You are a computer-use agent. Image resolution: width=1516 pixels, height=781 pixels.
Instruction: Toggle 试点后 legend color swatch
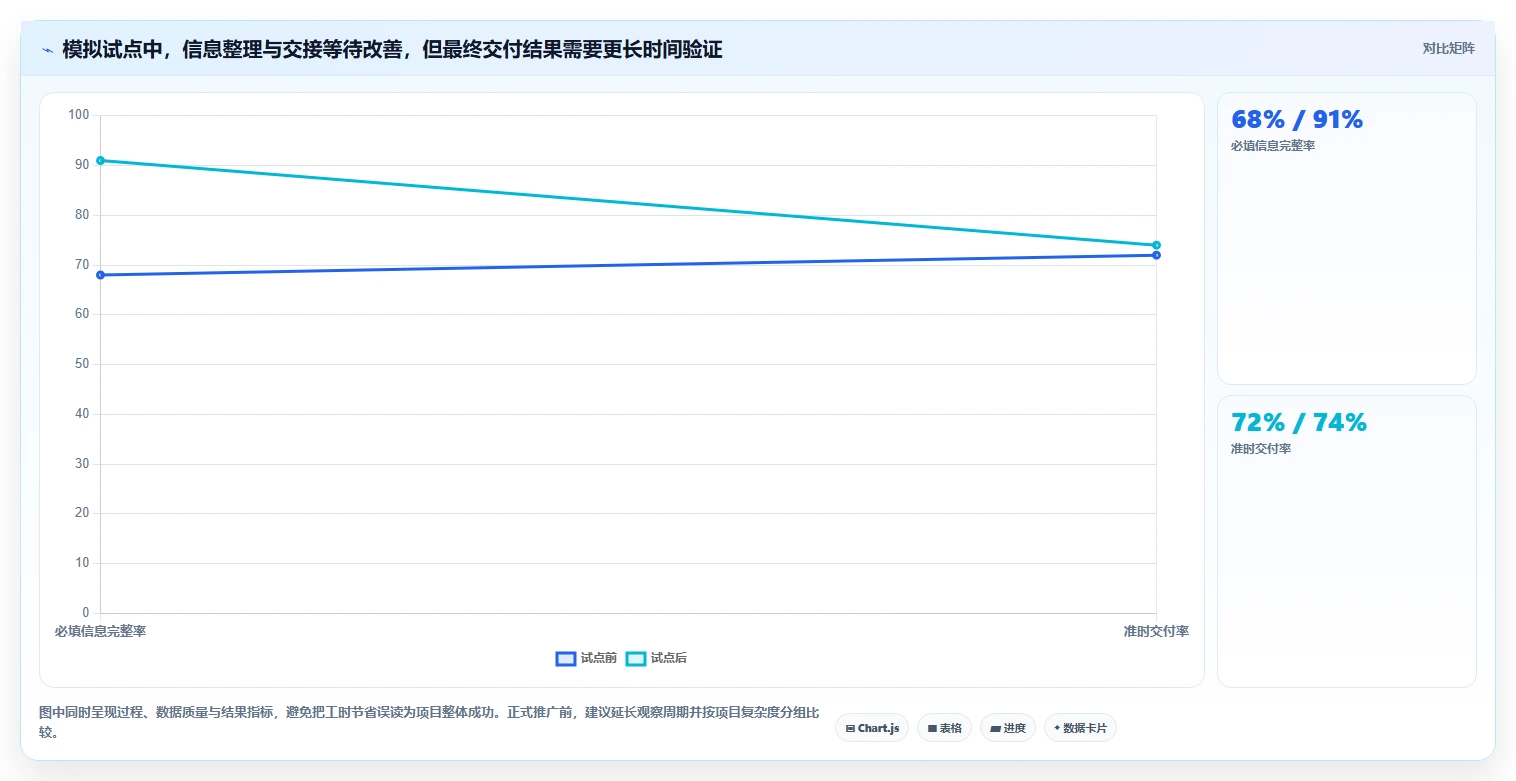[636, 658]
